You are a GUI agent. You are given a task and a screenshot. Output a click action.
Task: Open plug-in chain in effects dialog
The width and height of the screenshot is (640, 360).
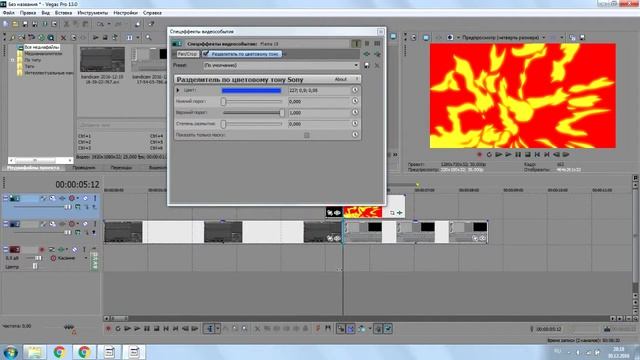(367, 54)
